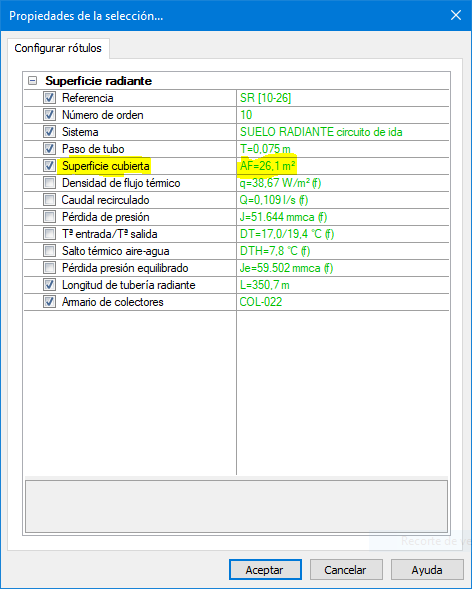The height and width of the screenshot is (589, 472).
Task: Click the Aceptar button
Action: pos(265,569)
